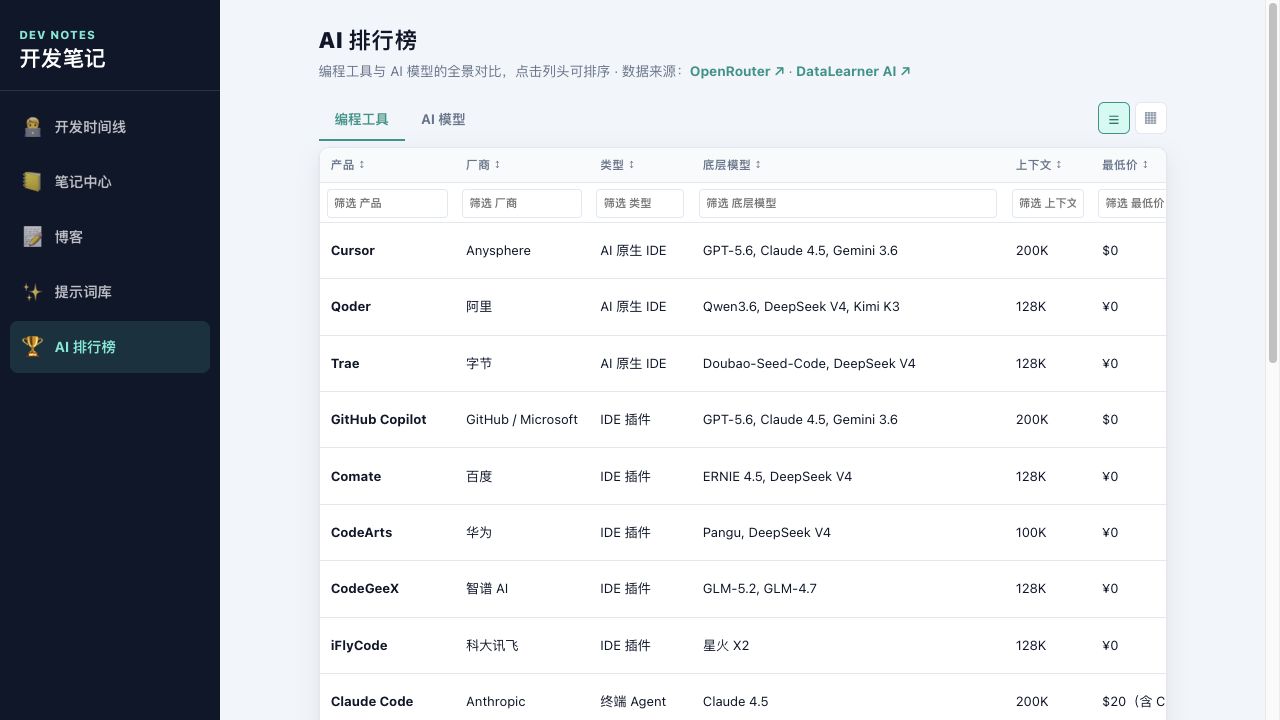1280x720 pixels.
Task: Click the Anysphere vendor cell
Action: [x=498, y=250]
